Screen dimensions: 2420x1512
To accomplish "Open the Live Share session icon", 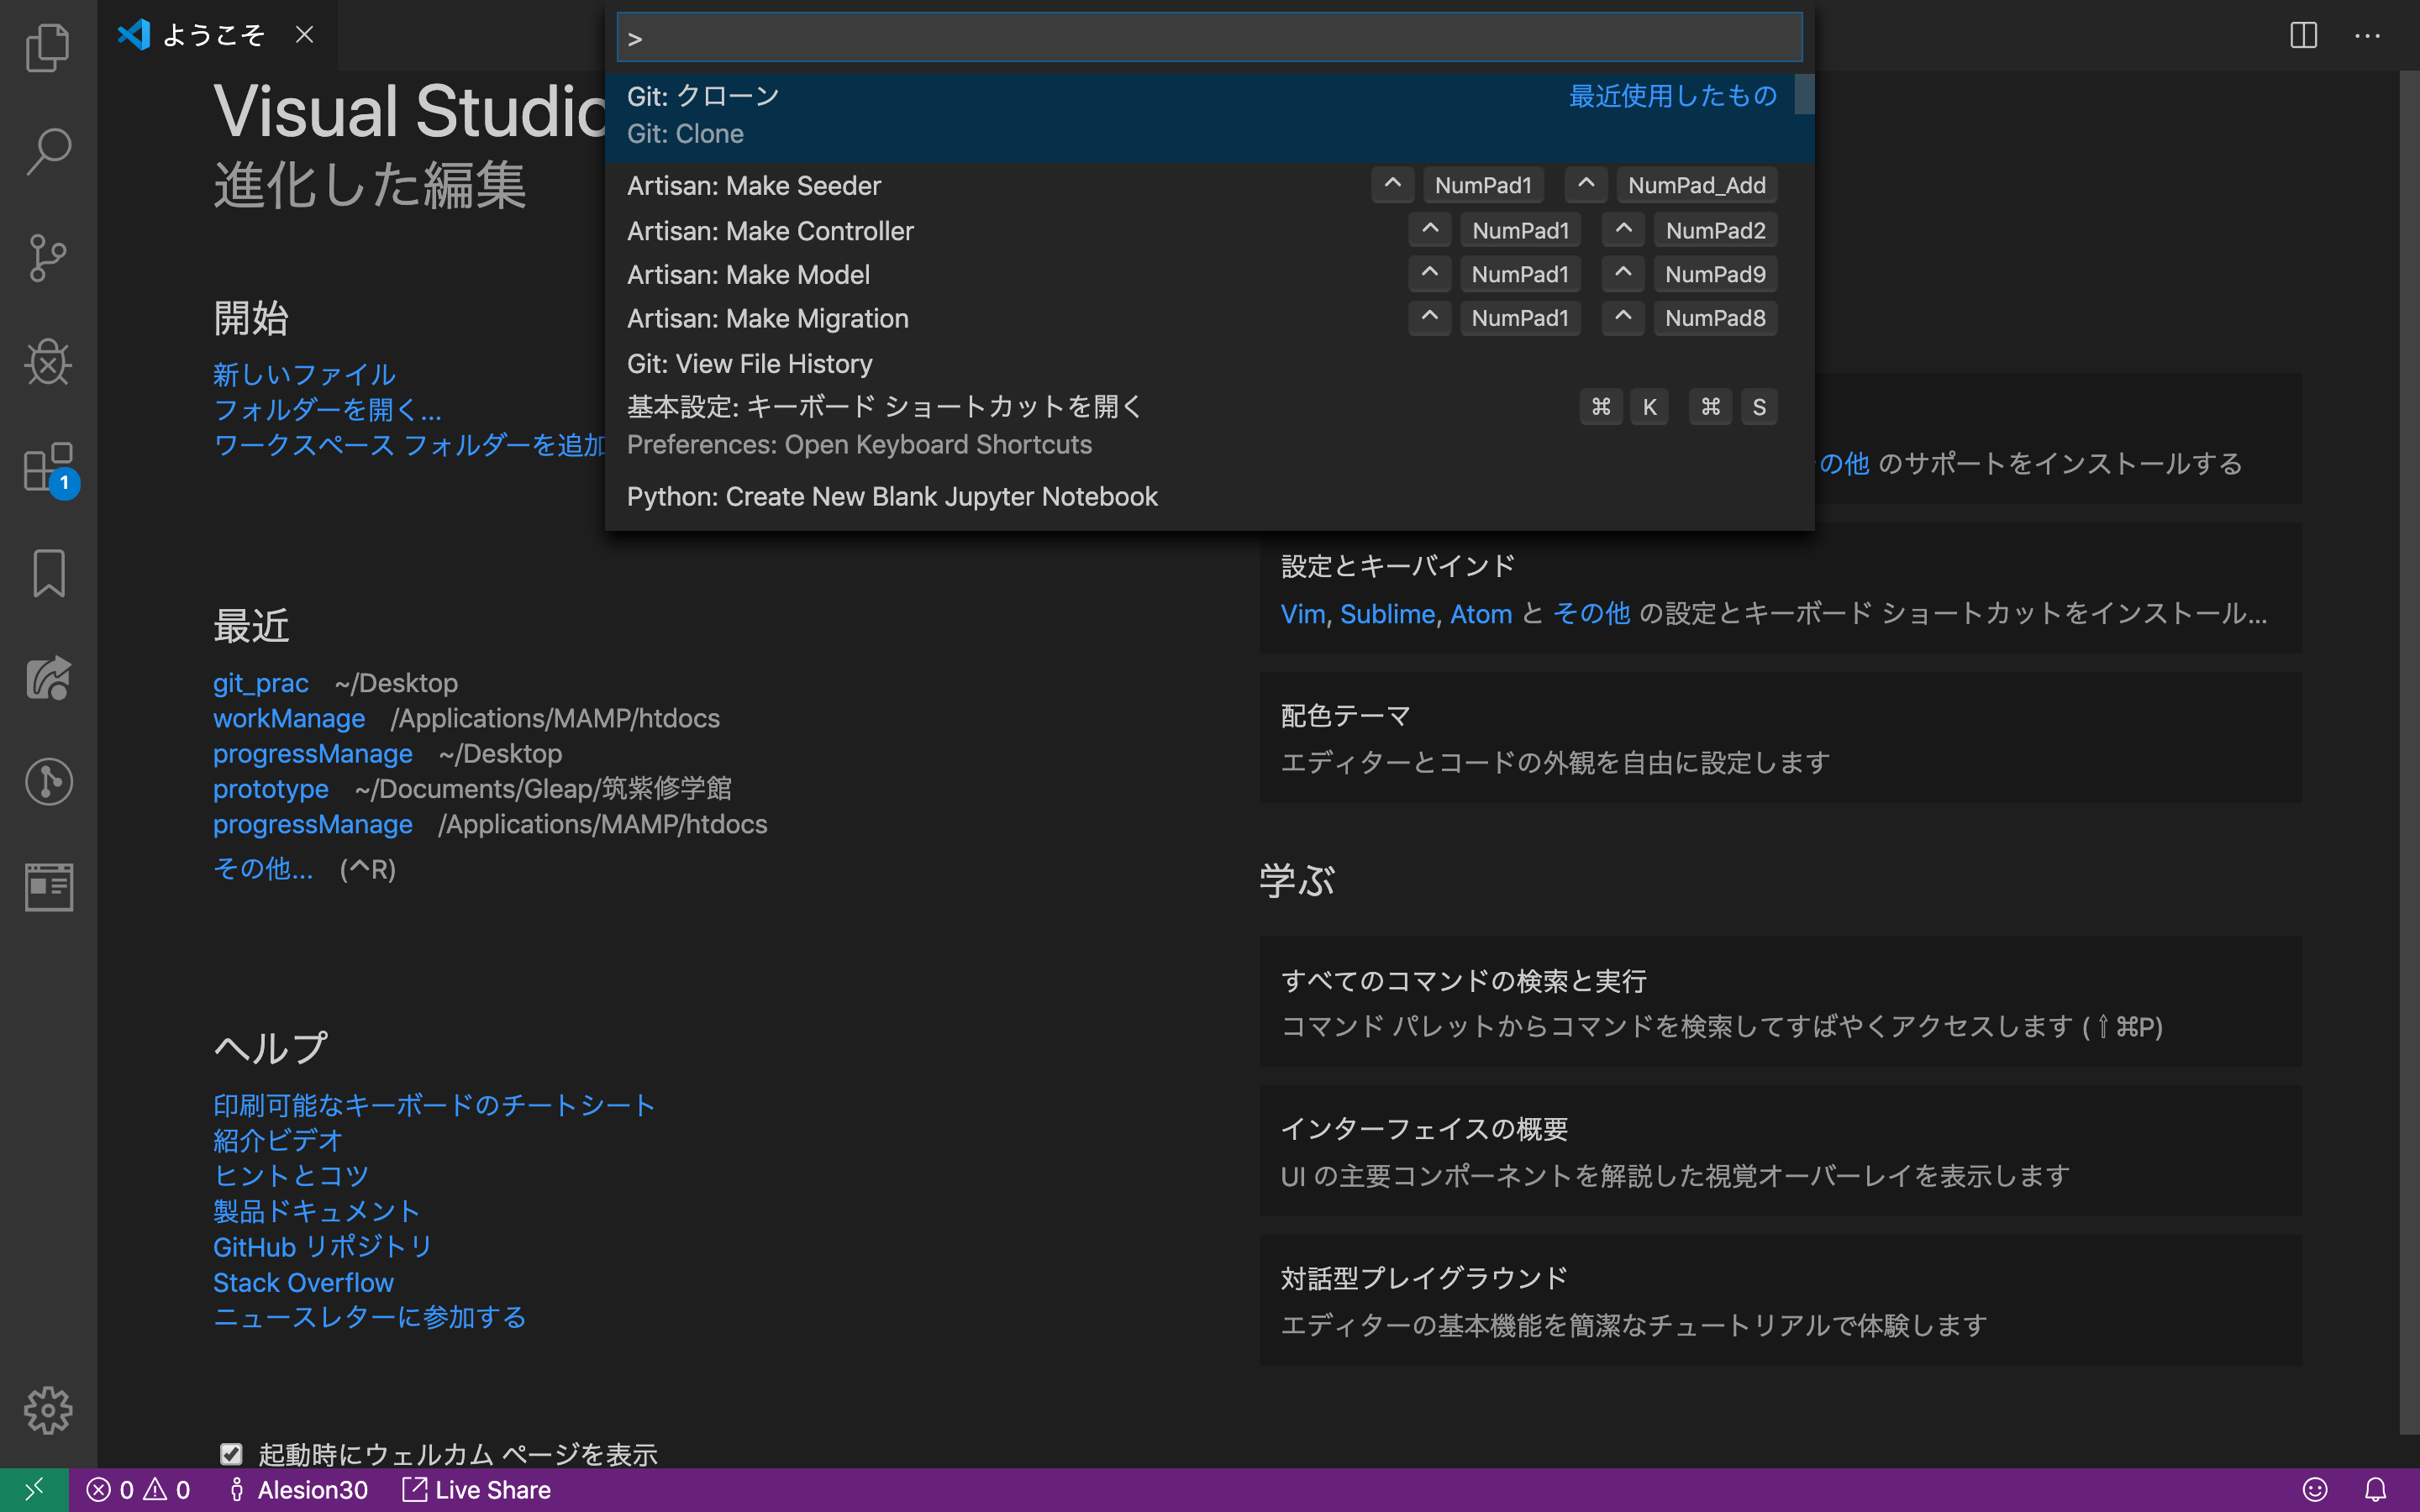I will pos(47,679).
